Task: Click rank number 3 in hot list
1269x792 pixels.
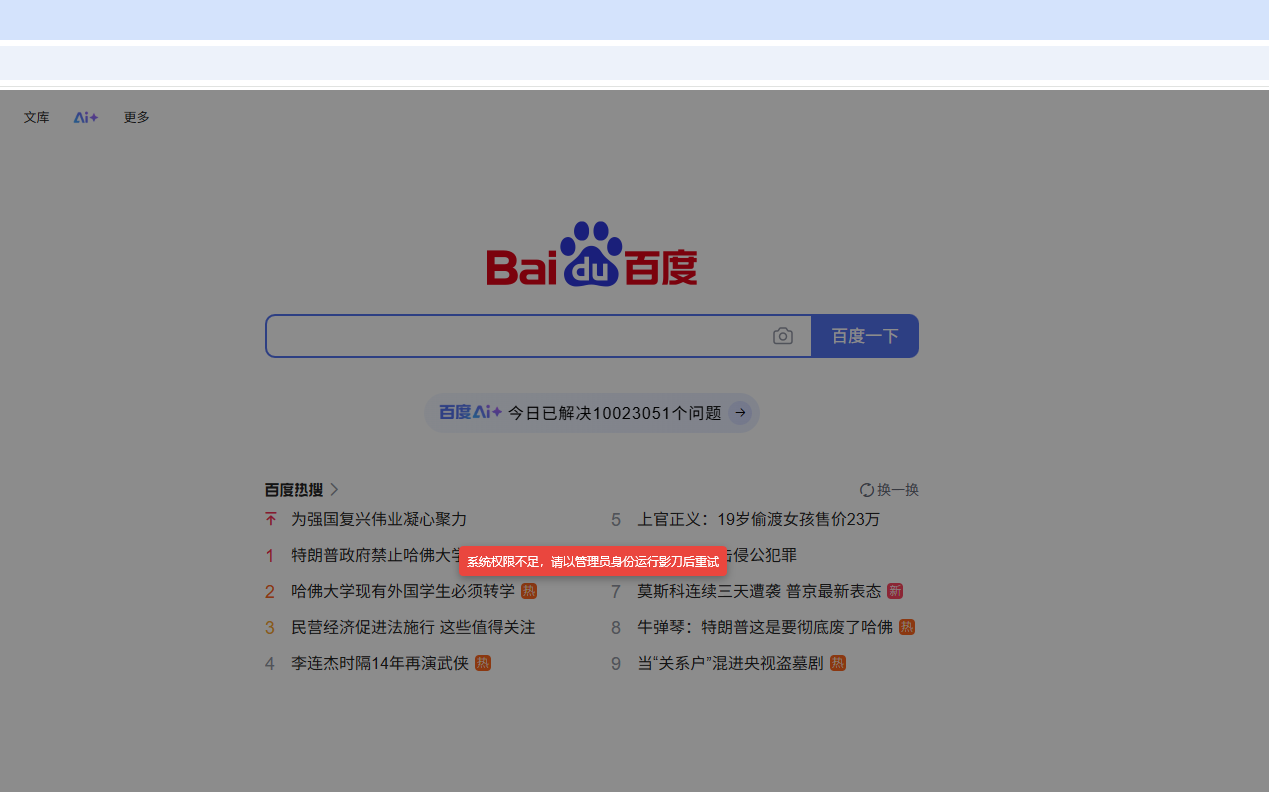Action: click(270, 627)
